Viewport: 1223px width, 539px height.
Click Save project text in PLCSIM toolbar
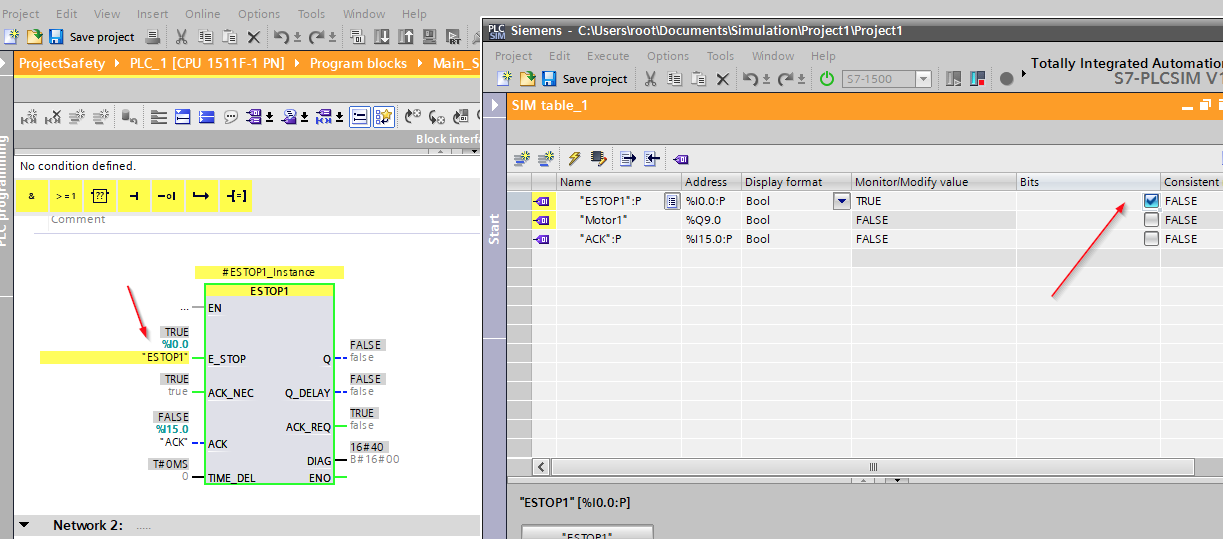(x=595, y=79)
